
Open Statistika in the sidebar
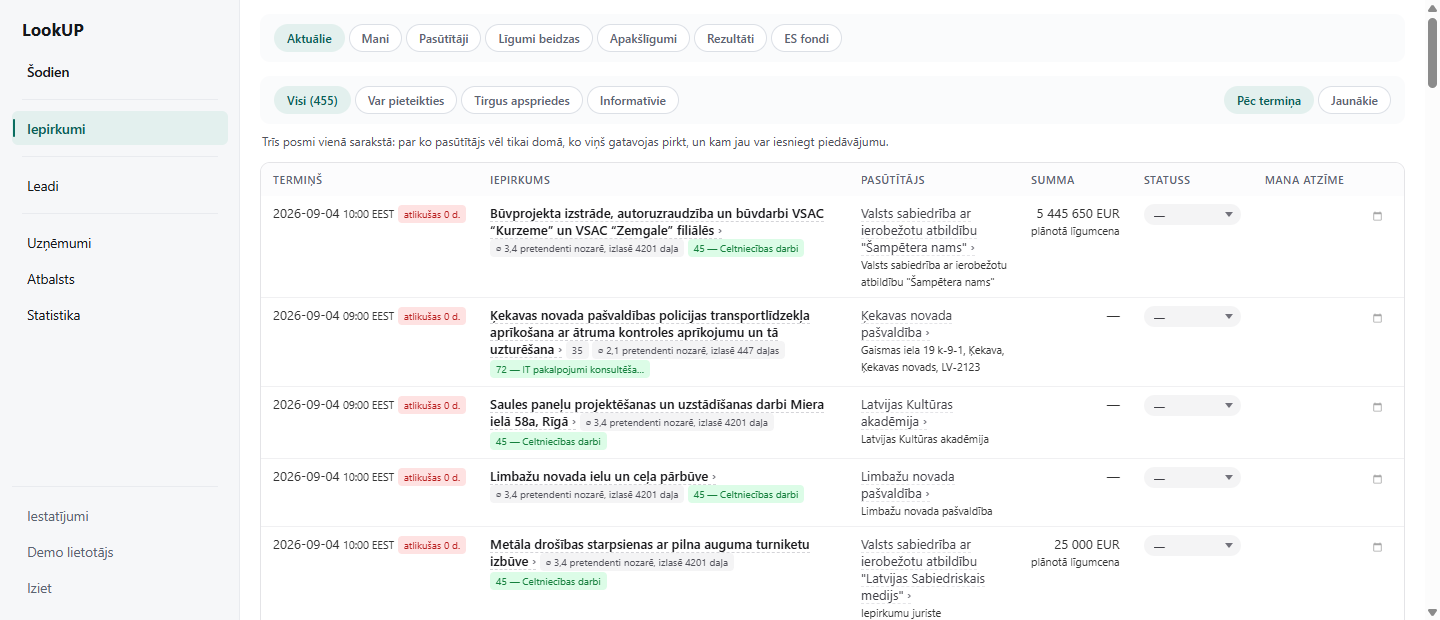coord(54,315)
